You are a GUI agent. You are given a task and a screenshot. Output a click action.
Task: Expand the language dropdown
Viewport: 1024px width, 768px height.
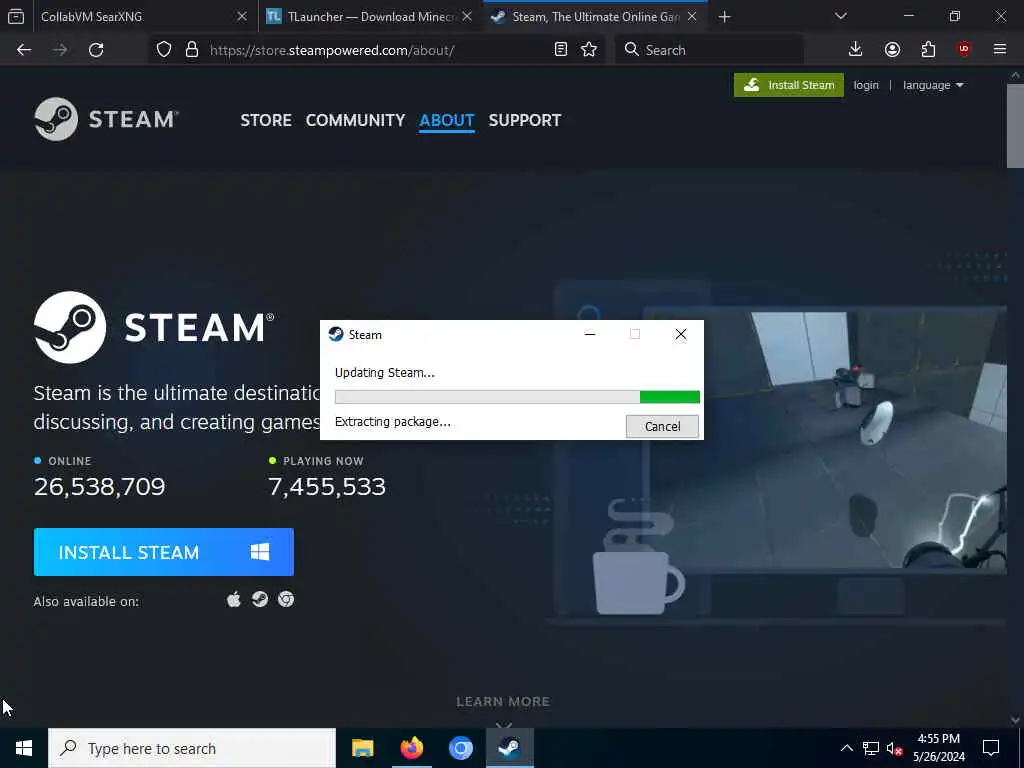pyautogui.click(x=933, y=85)
